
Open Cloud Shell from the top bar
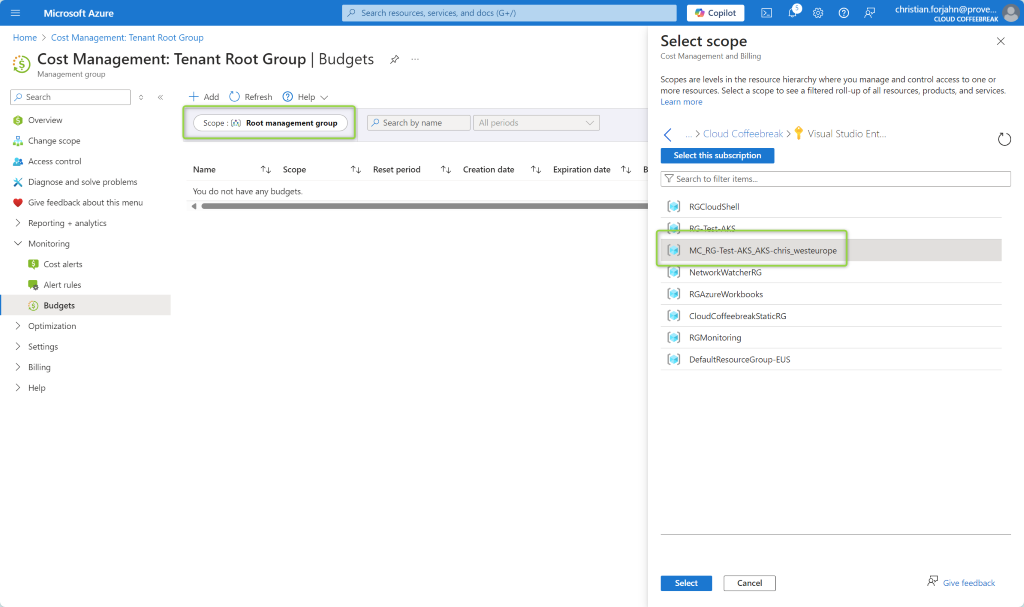pyautogui.click(x=767, y=13)
